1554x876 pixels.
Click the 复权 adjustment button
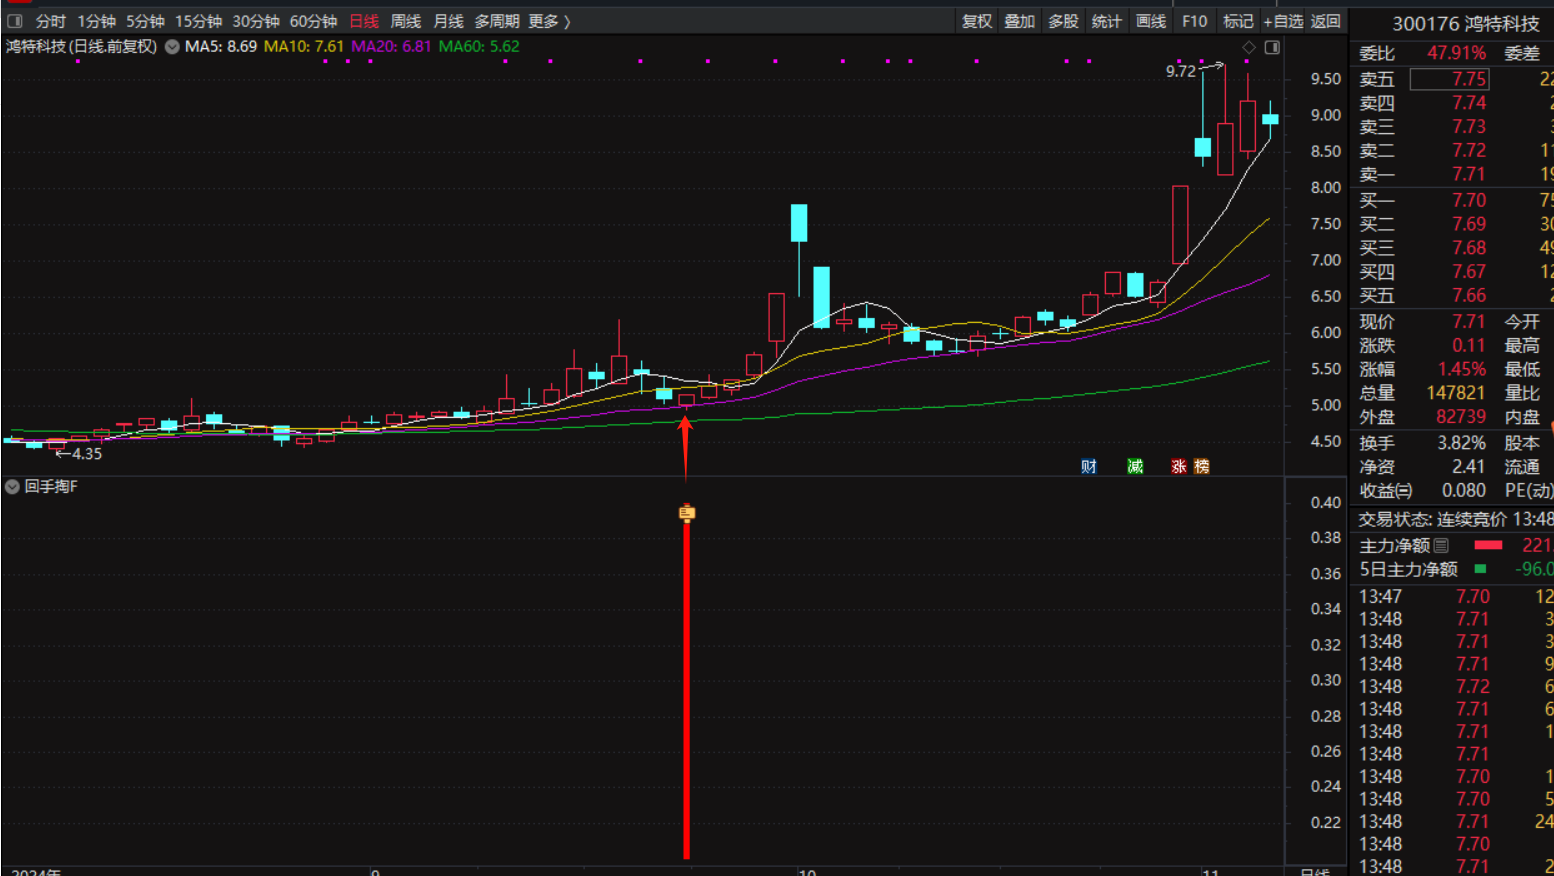[x=977, y=21]
